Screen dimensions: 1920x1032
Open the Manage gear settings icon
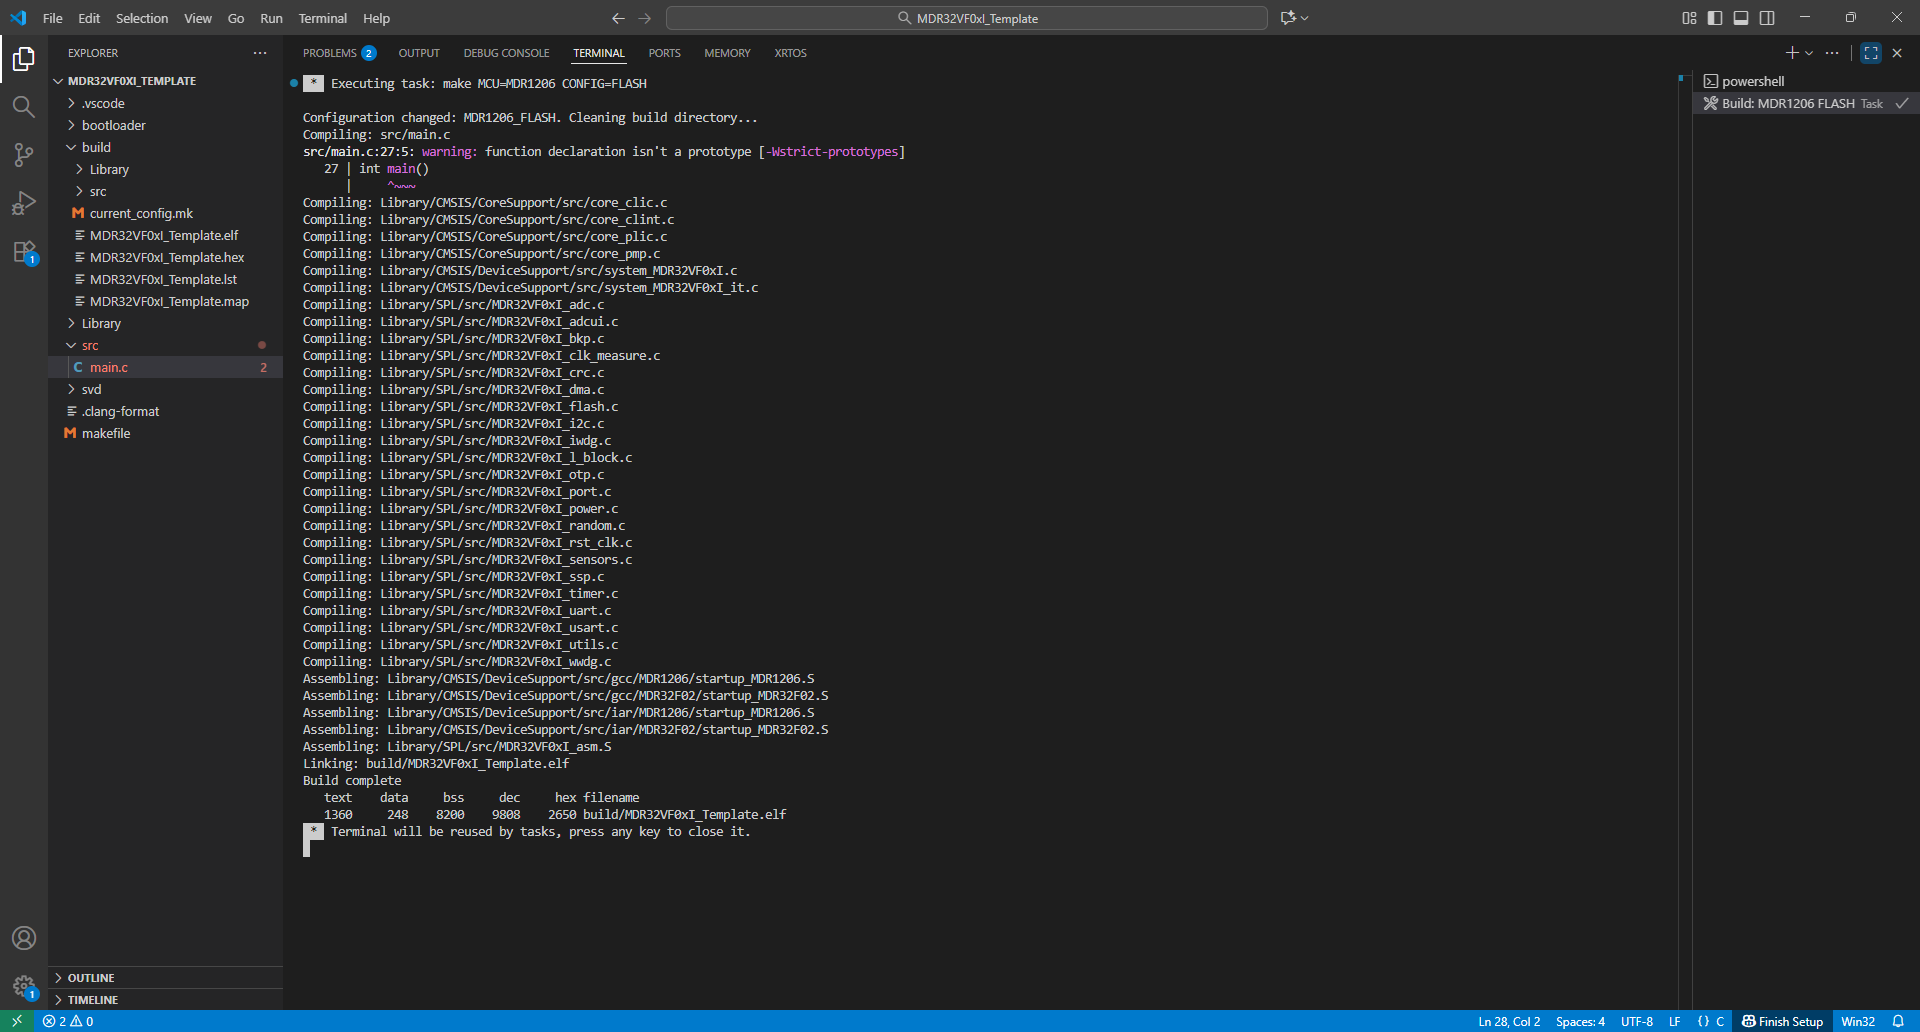24,986
